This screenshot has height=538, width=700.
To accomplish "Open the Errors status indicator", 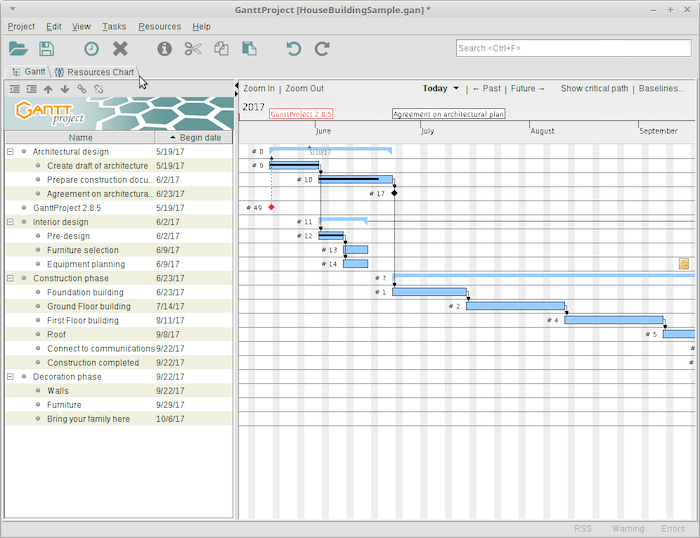I will click(x=673, y=529).
